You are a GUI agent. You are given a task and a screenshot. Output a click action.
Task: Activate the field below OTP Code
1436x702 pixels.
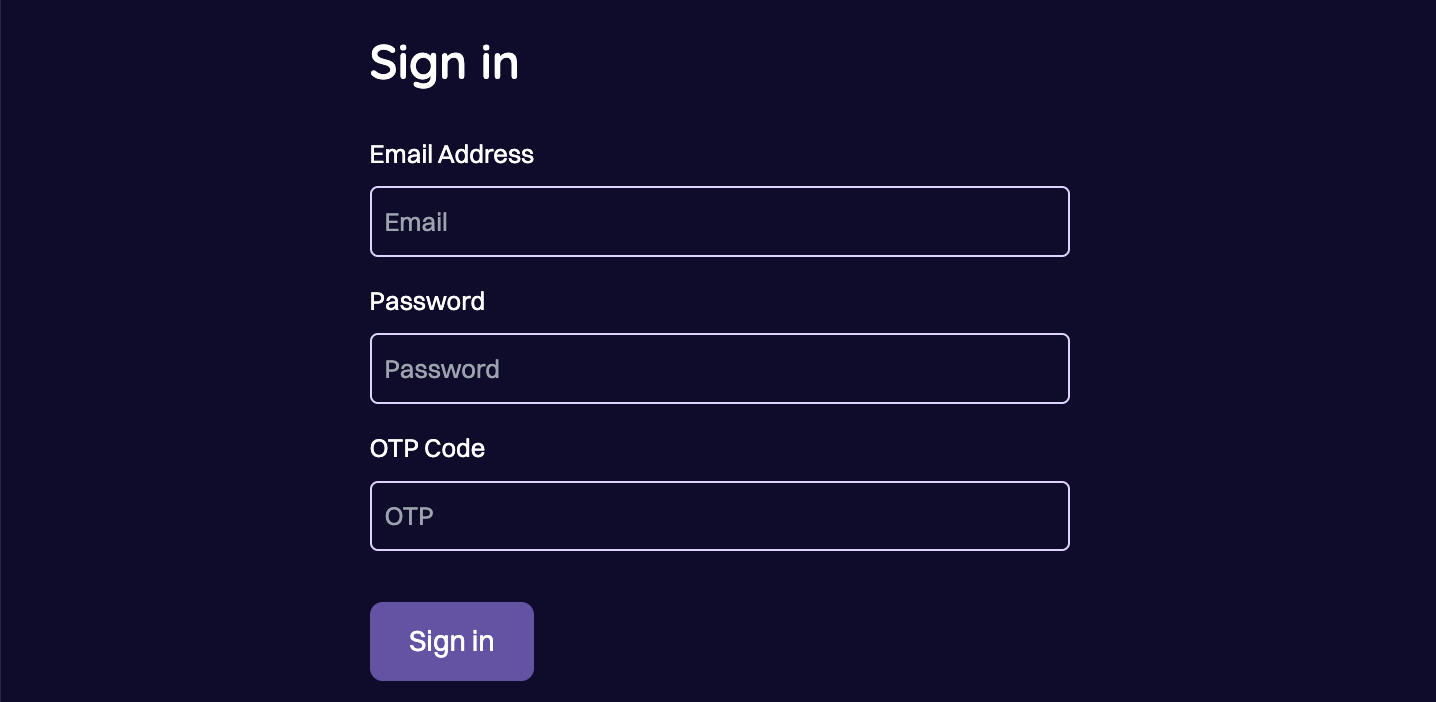[719, 516]
